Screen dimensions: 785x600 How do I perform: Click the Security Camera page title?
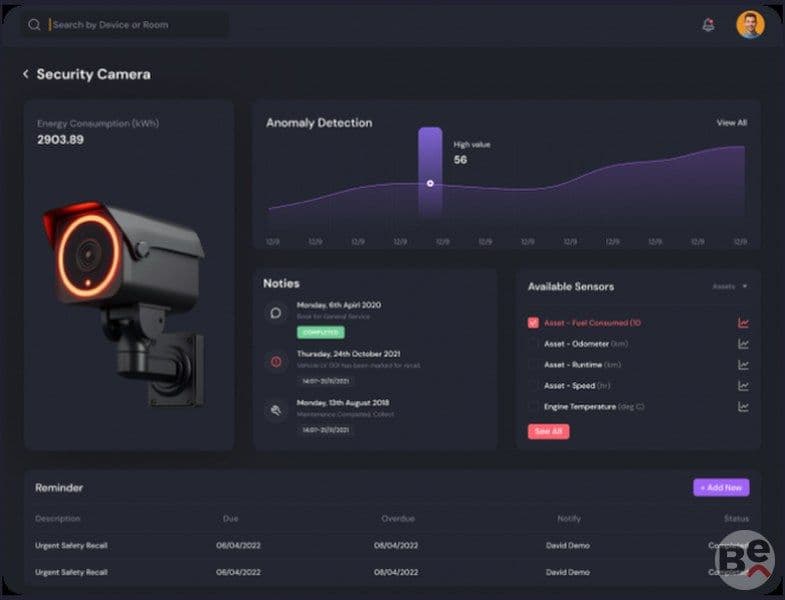tap(94, 74)
